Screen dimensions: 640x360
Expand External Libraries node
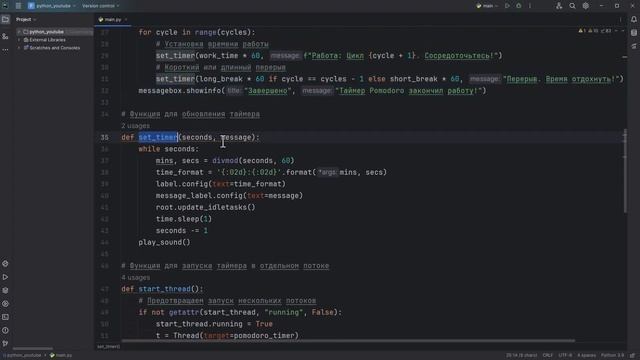coord(19,40)
